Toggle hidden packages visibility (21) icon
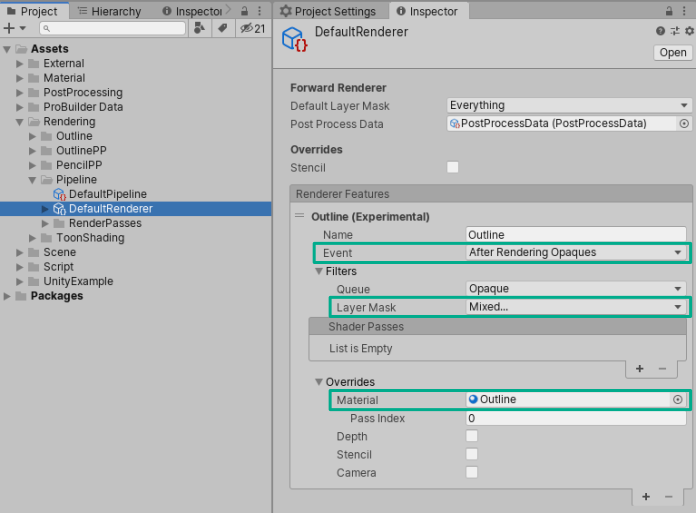 tap(252, 29)
